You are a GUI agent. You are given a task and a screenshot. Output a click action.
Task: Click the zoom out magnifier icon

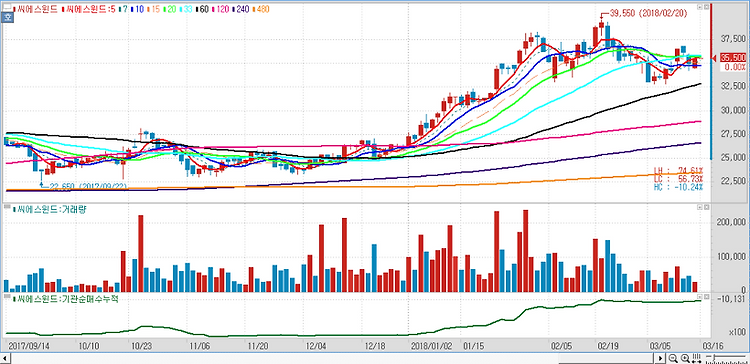pyautogui.click(x=673, y=358)
